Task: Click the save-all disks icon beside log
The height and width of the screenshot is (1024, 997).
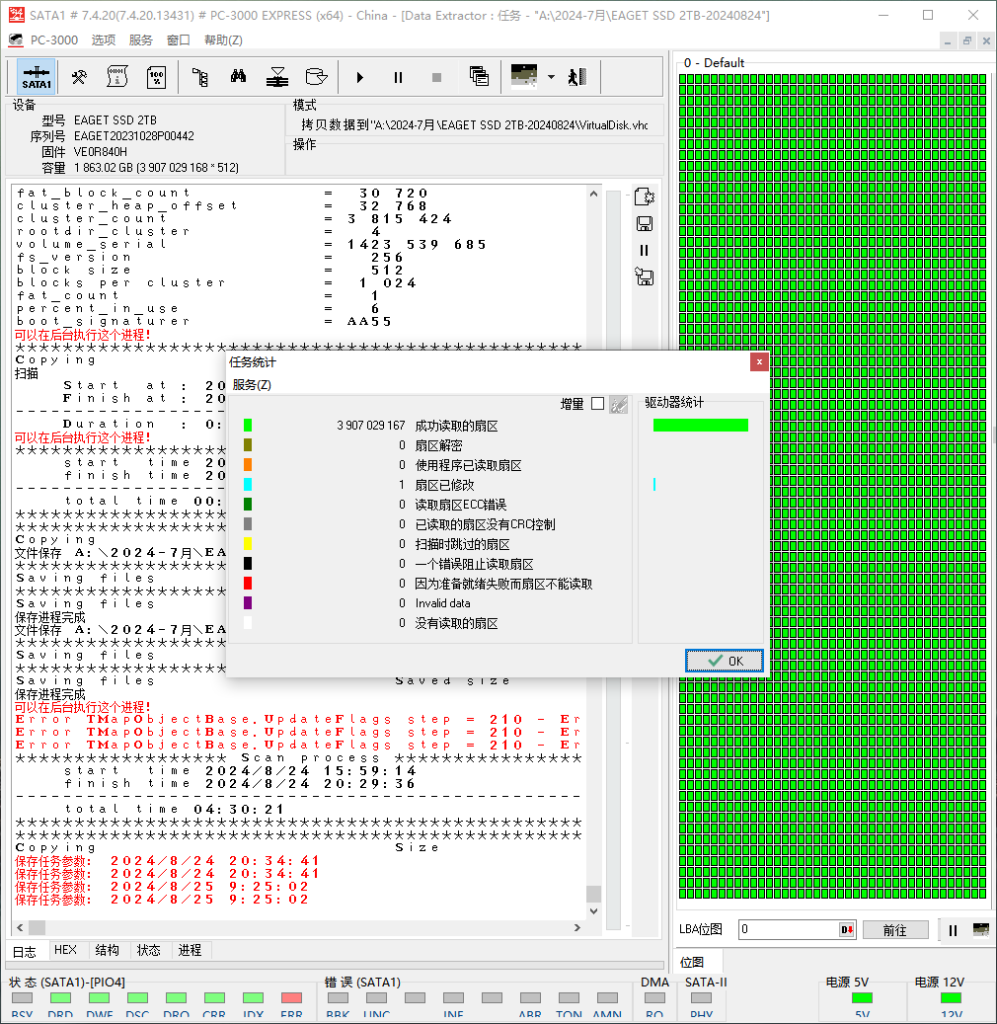Action: point(644,277)
